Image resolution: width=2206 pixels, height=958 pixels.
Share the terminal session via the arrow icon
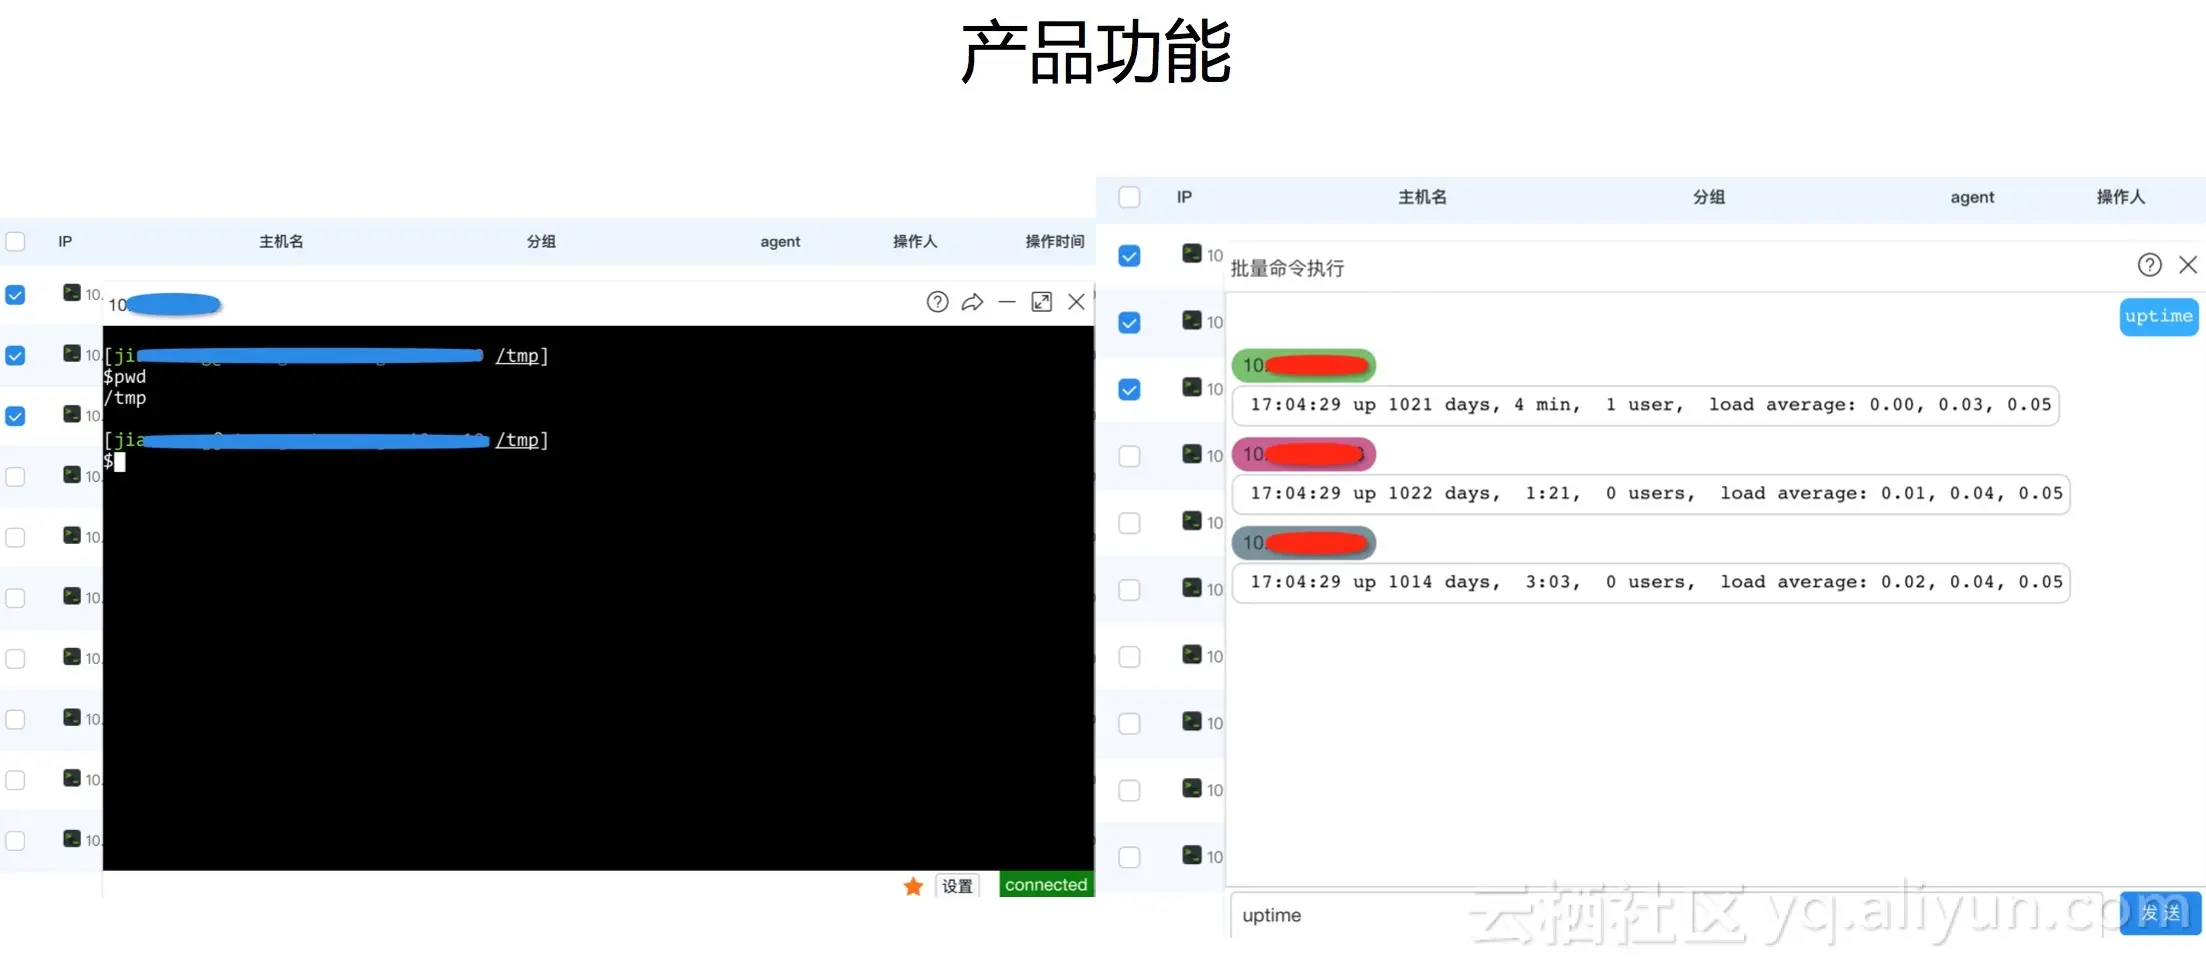pos(971,301)
